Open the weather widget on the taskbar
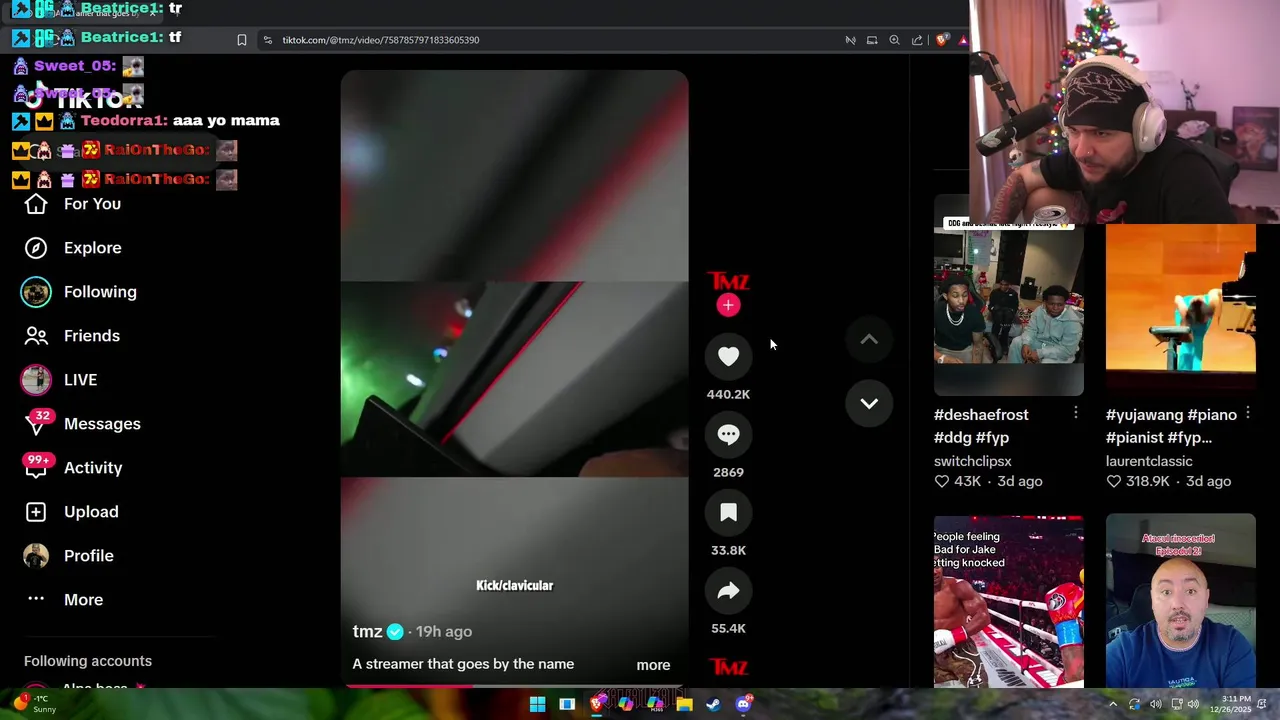This screenshot has width=1280, height=720. tap(32, 704)
